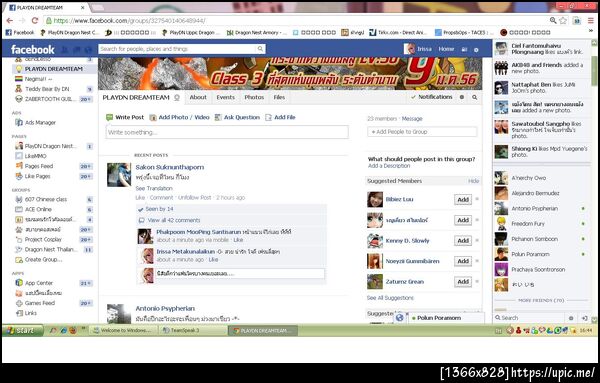The image size is (600, 383).
Task: Click the Facebook logo in the blue bar
Action: [33, 49]
